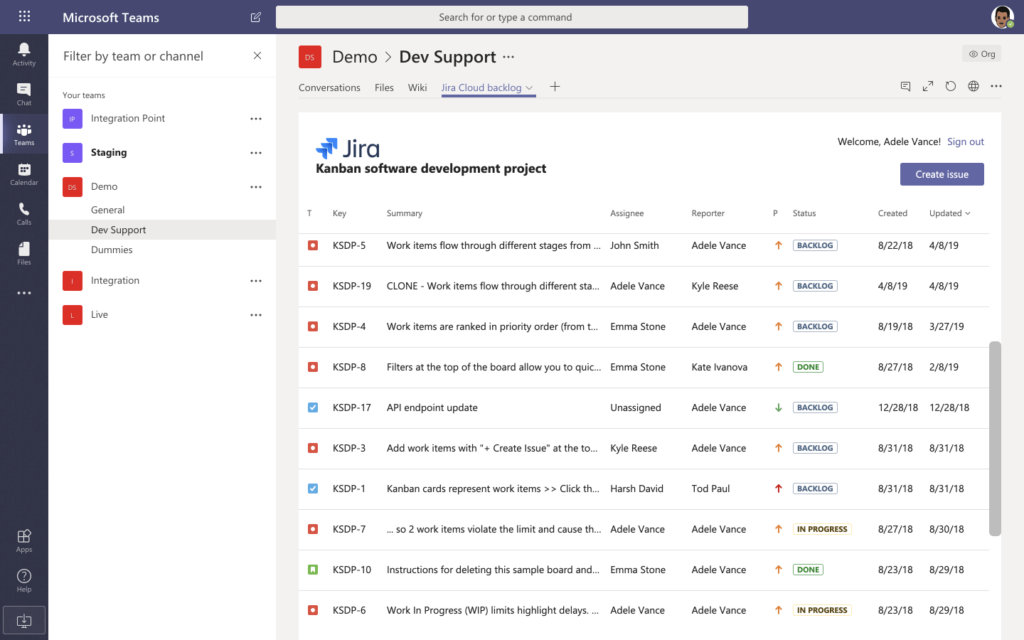Click the Org visibility badge
Screen dimensions: 1024x640
point(982,54)
